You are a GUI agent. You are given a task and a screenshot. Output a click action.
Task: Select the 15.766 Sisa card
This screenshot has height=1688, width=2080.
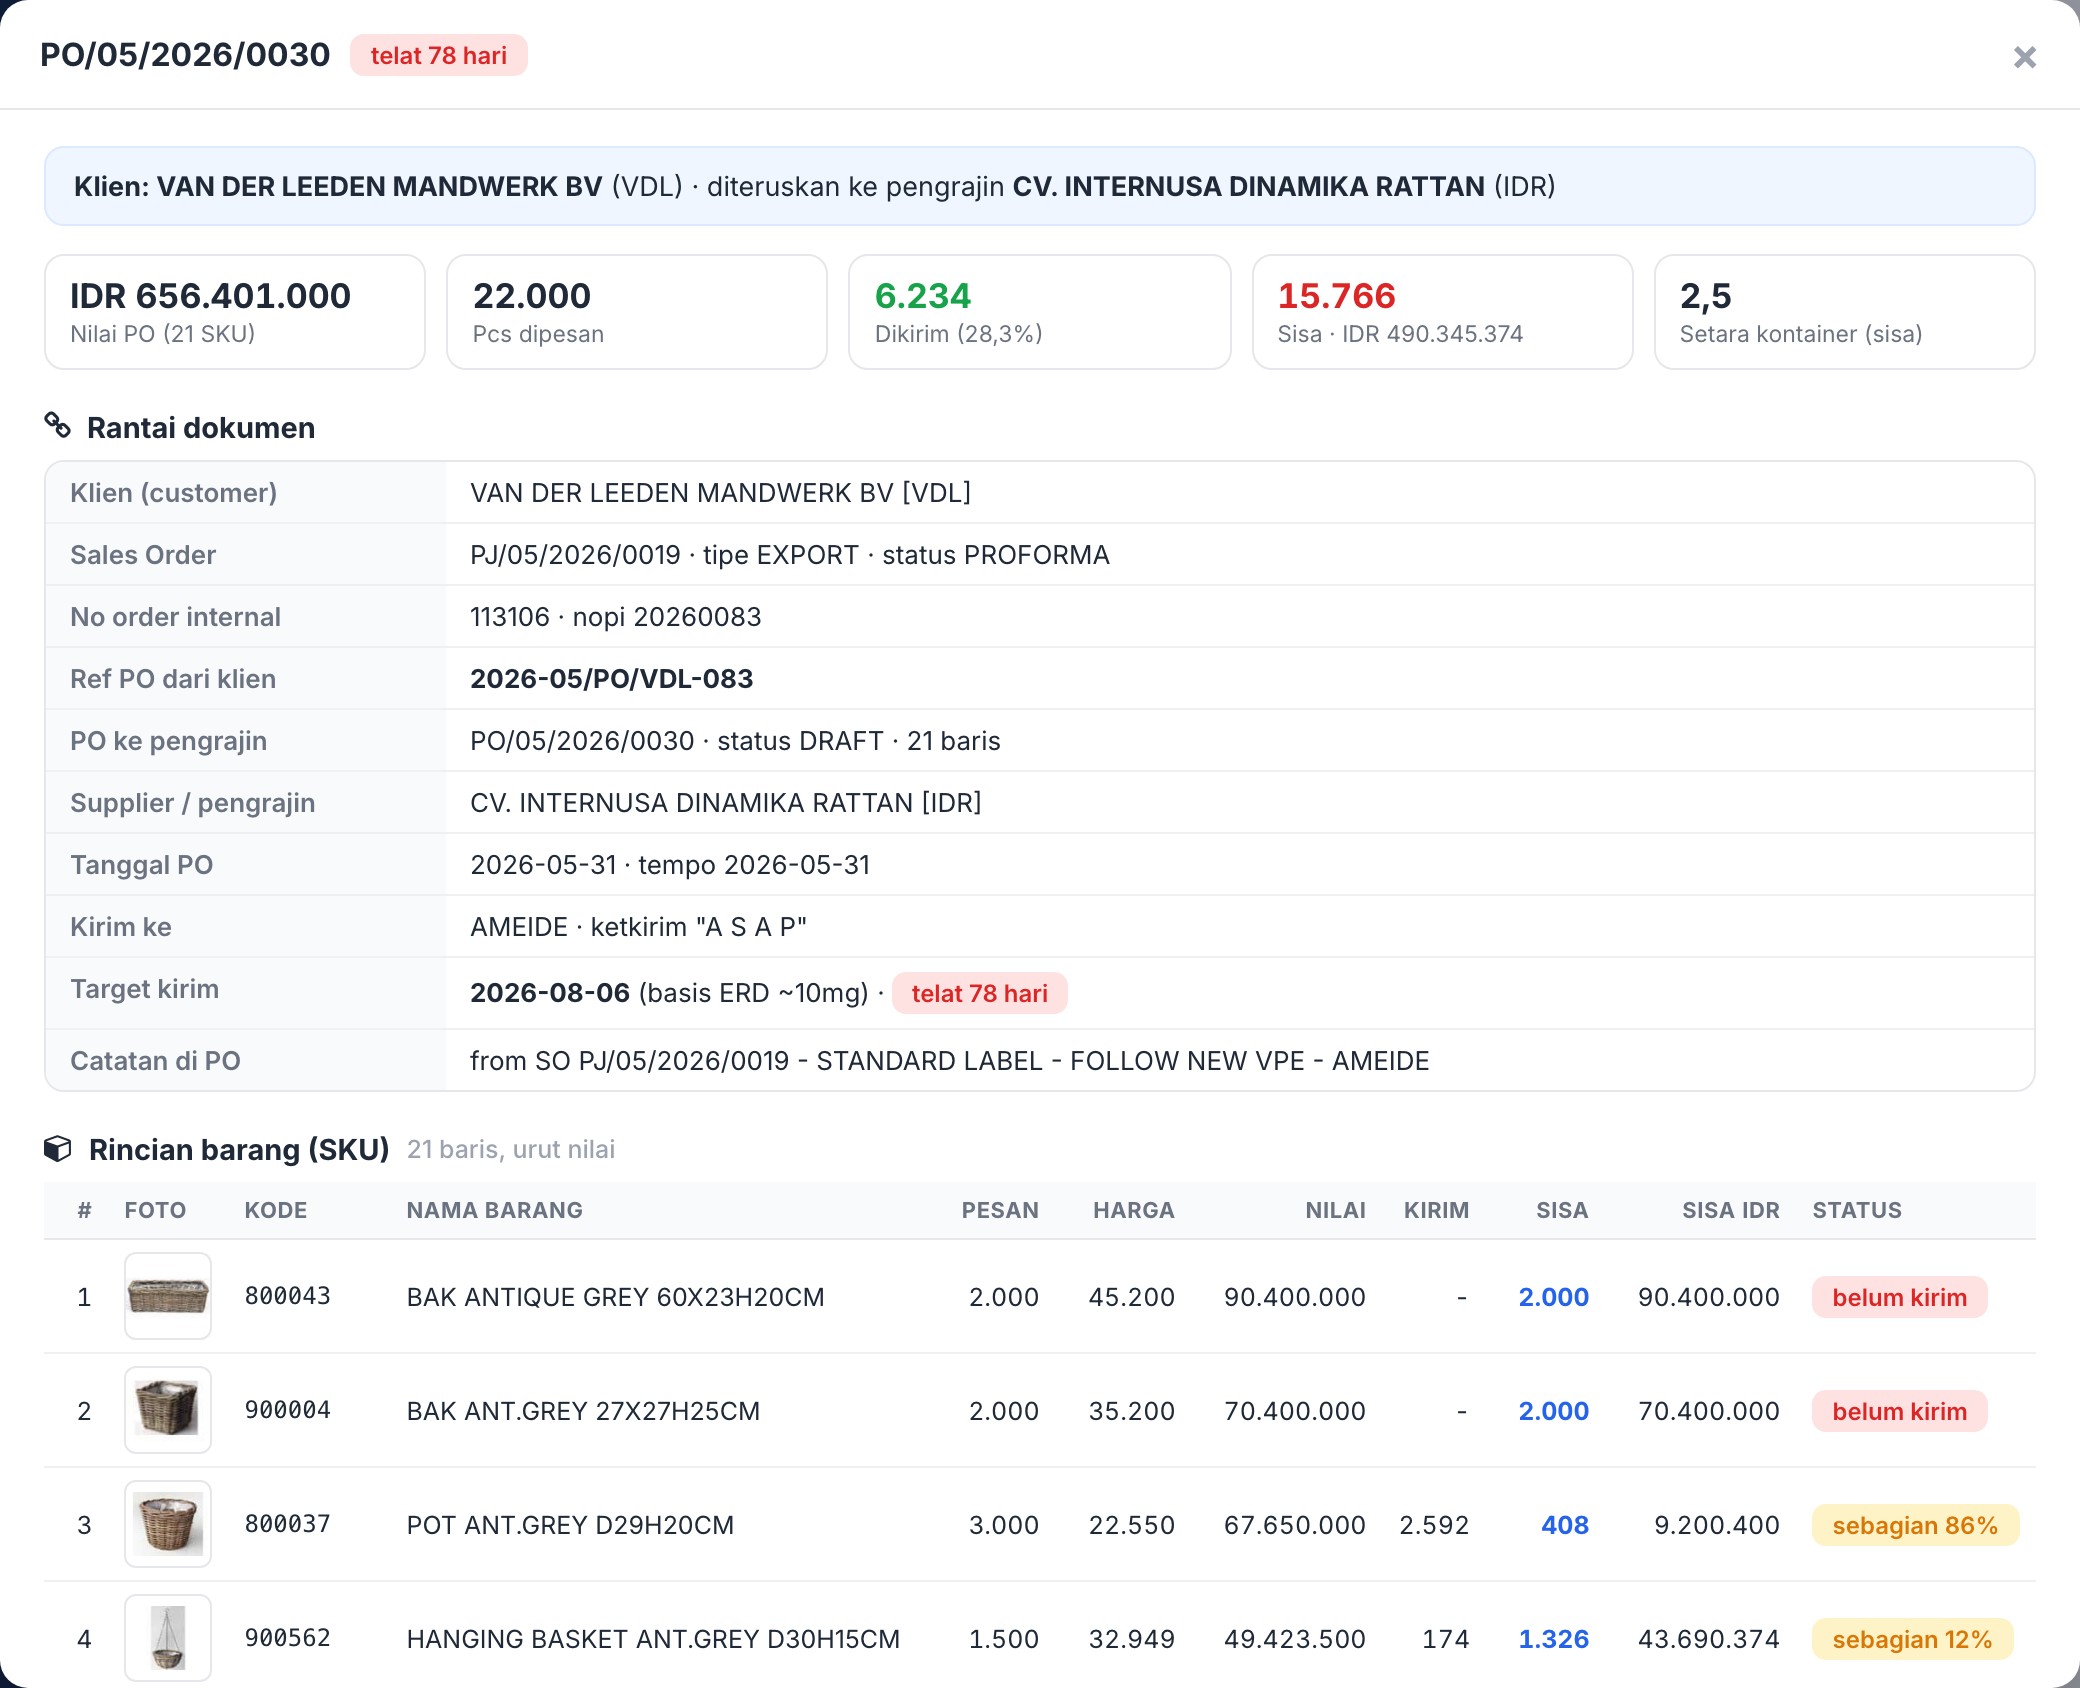(1443, 312)
